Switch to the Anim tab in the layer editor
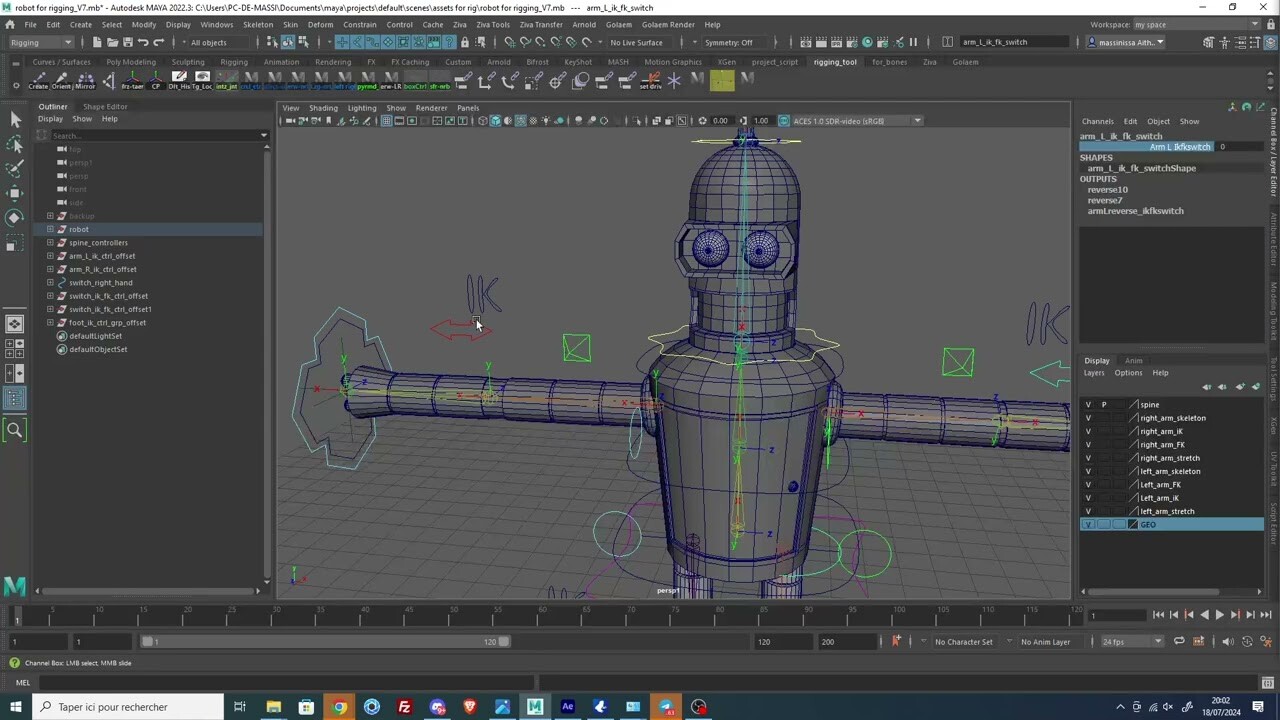This screenshot has height=720, width=1280. (x=1133, y=361)
